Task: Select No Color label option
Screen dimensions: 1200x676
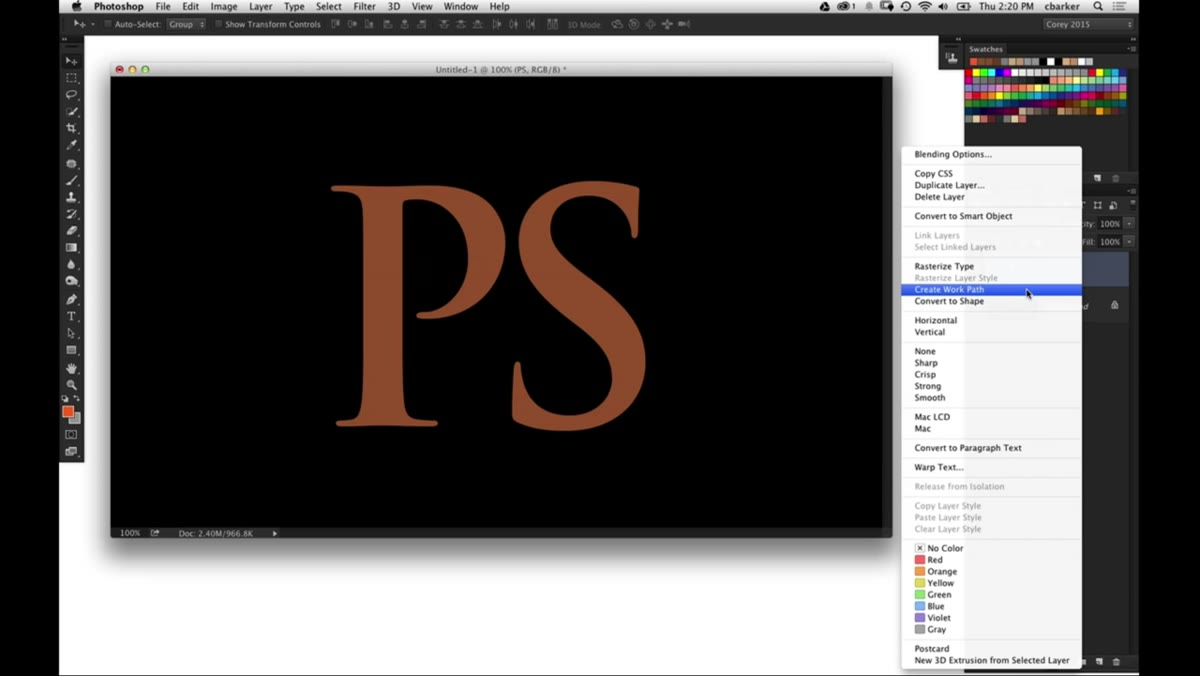Action: click(x=939, y=548)
